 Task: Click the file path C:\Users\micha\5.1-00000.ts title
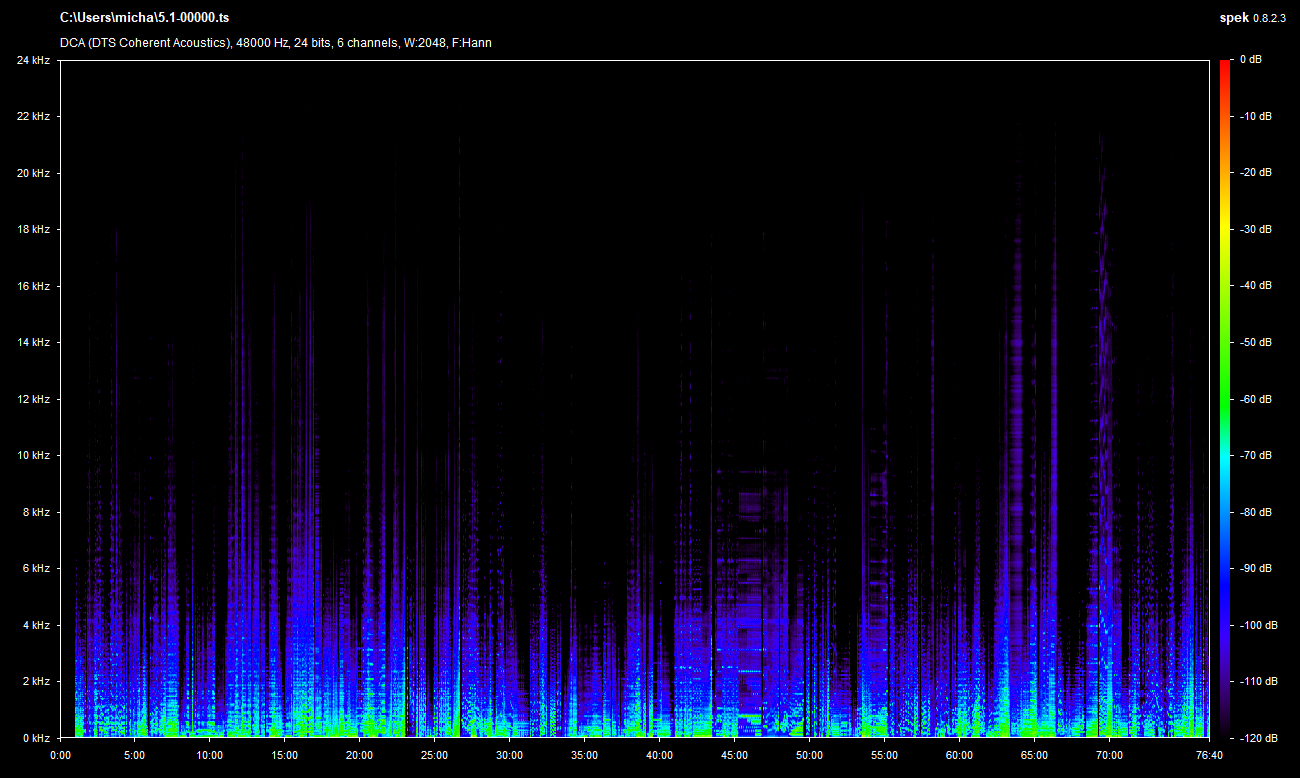[144, 18]
